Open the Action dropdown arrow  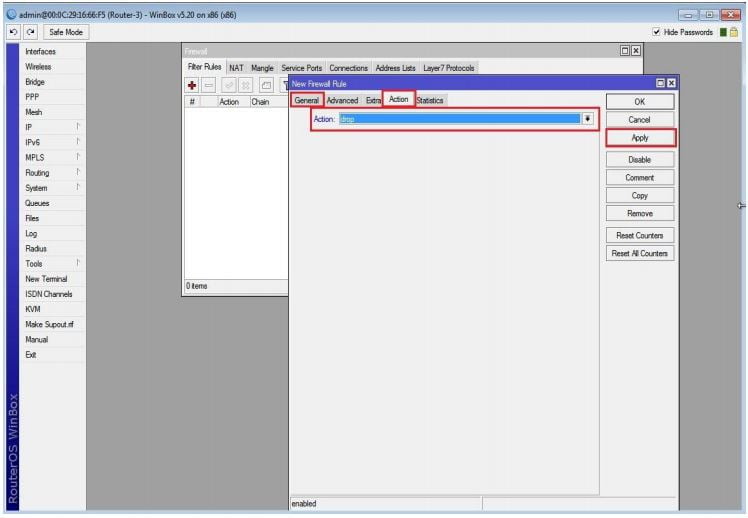588,118
